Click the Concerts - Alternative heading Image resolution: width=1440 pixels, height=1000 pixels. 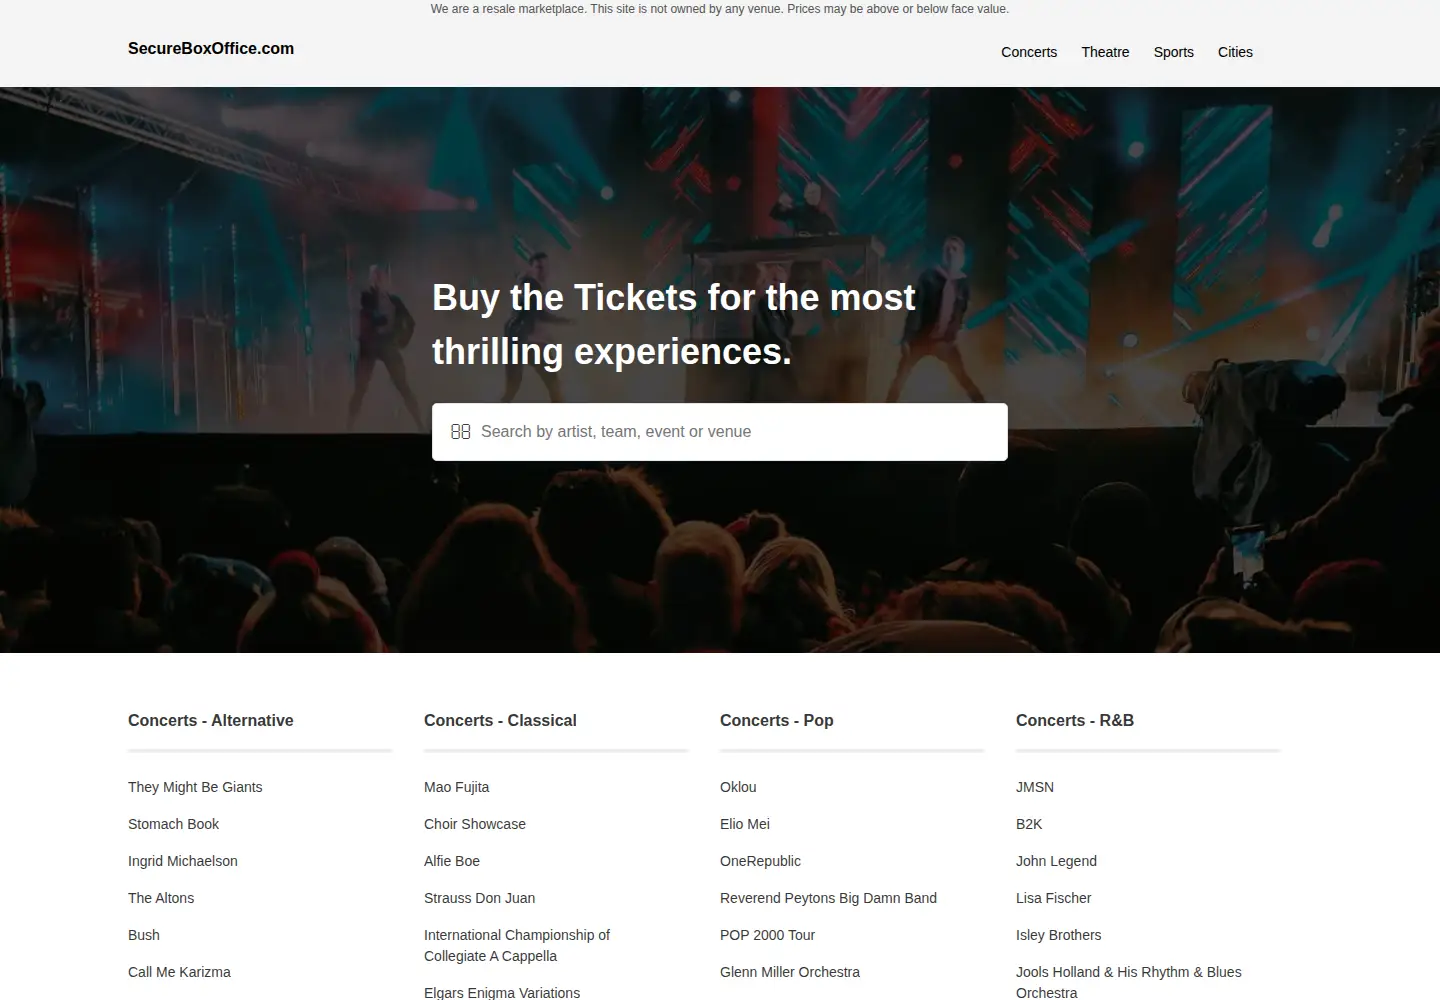click(x=211, y=720)
